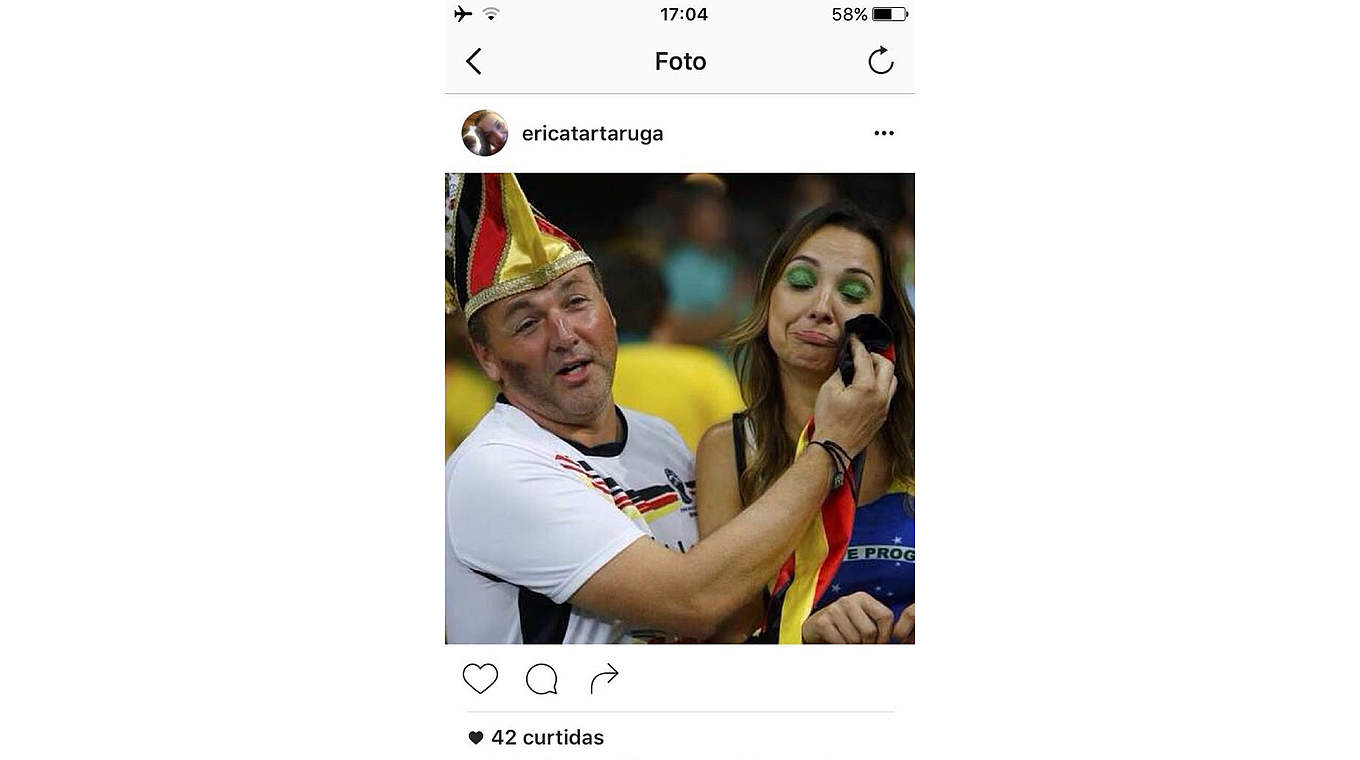This screenshot has height=760, width=1360.
Task: Tap the Foto header title
Action: [x=681, y=61]
